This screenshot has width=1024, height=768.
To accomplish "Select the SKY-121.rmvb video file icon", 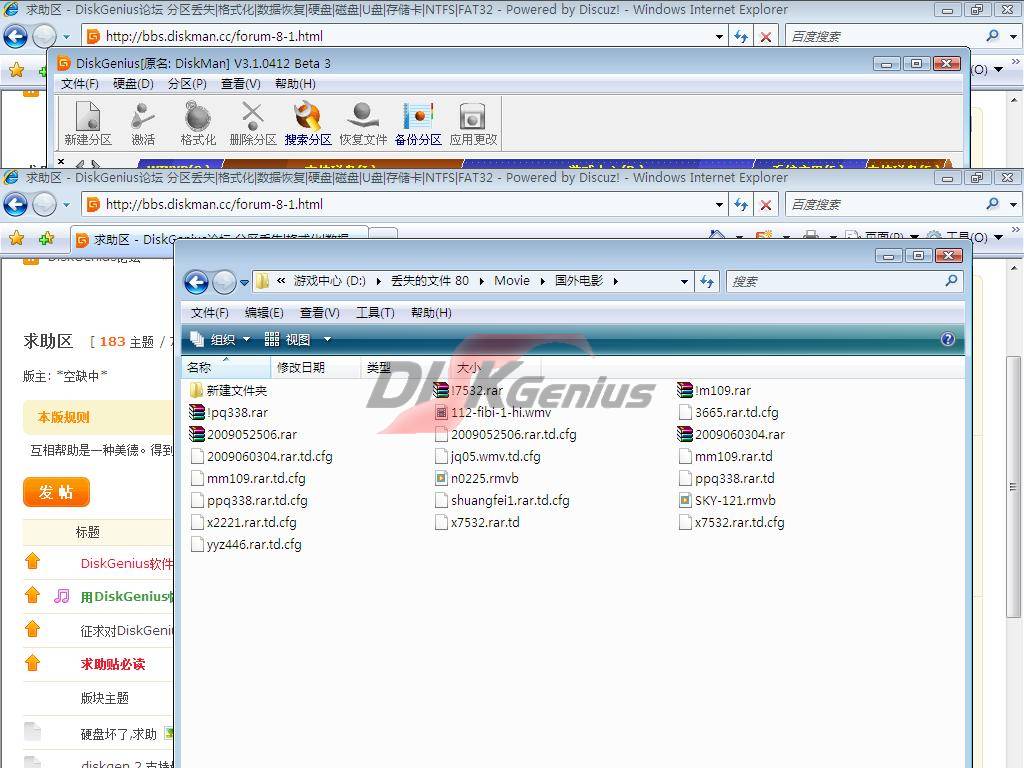I will pyautogui.click(x=685, y=501).
